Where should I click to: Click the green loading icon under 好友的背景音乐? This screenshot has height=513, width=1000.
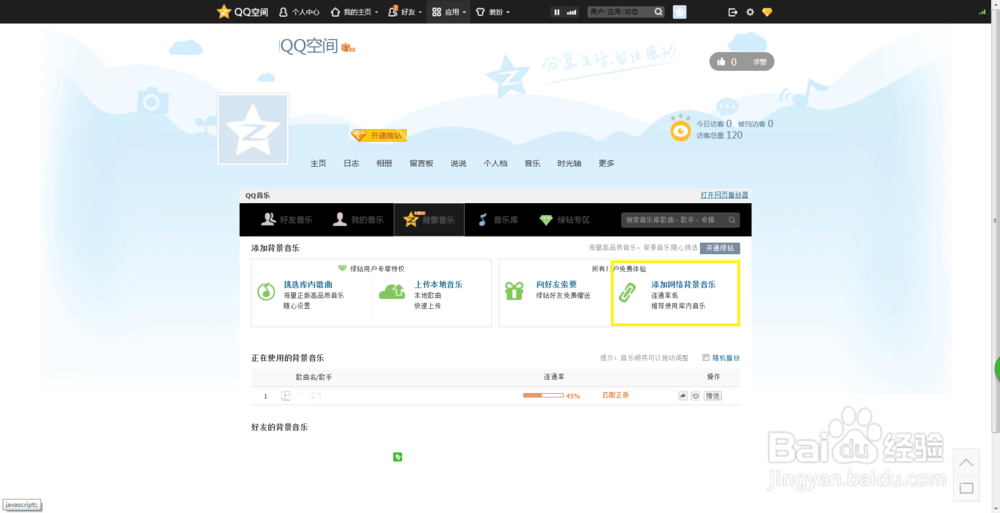[x=397, y=457]
